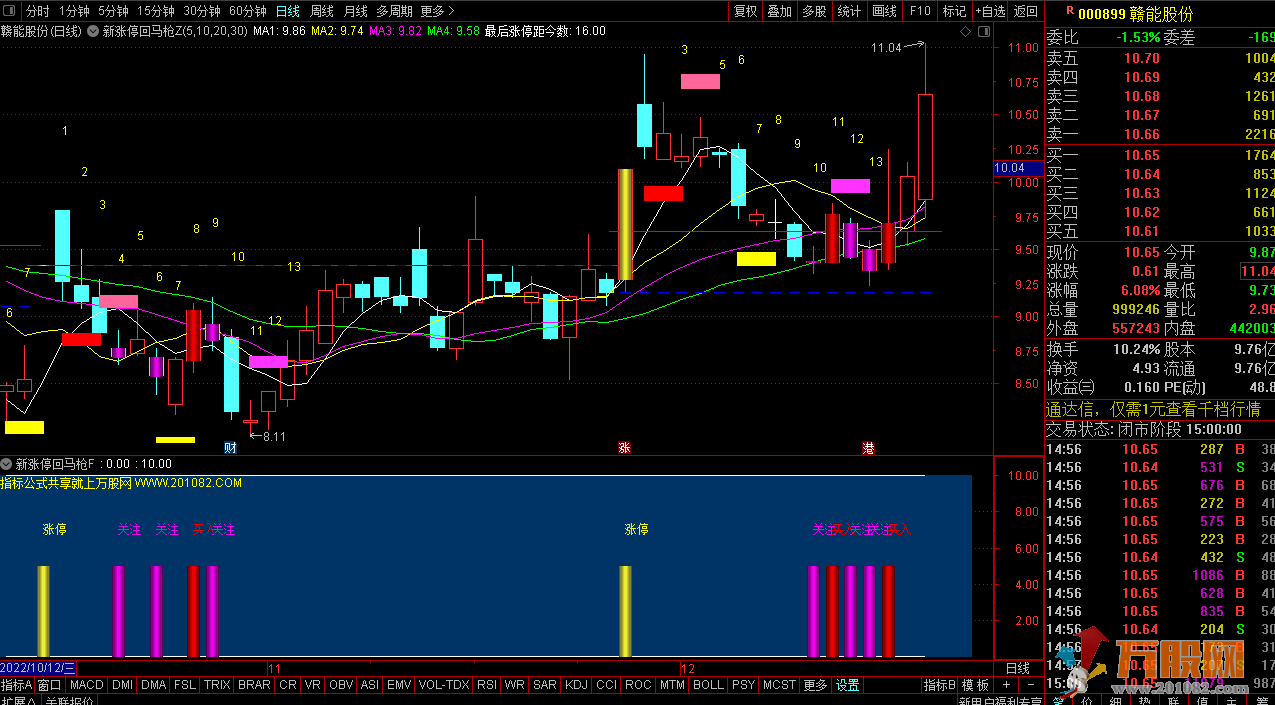Image resolution: width=1275 pixels, height=705 pixels.
Task: Open the 画线 drawing tools
Action: [x=884, y=11]
